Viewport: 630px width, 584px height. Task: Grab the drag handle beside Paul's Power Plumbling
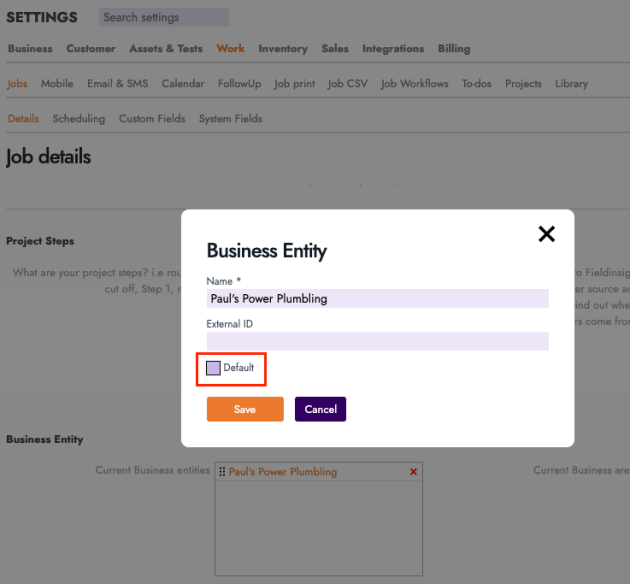pos(222,472)
